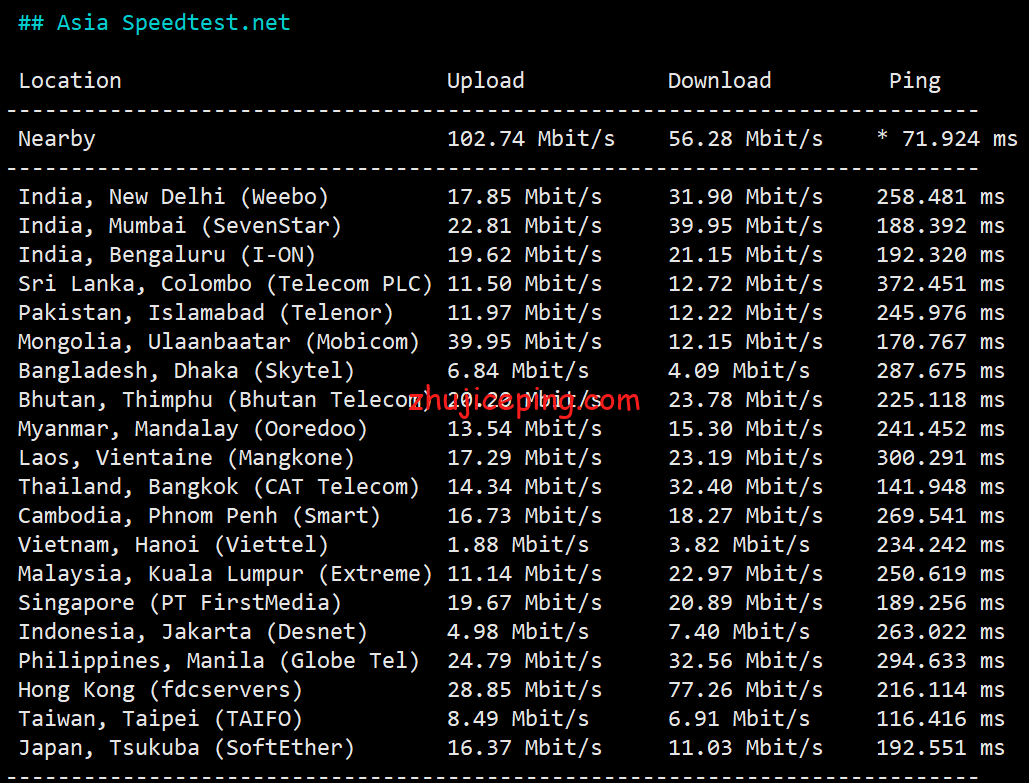
Task: Click Colombo ping 372.451 ms
Action: (940, 284)
